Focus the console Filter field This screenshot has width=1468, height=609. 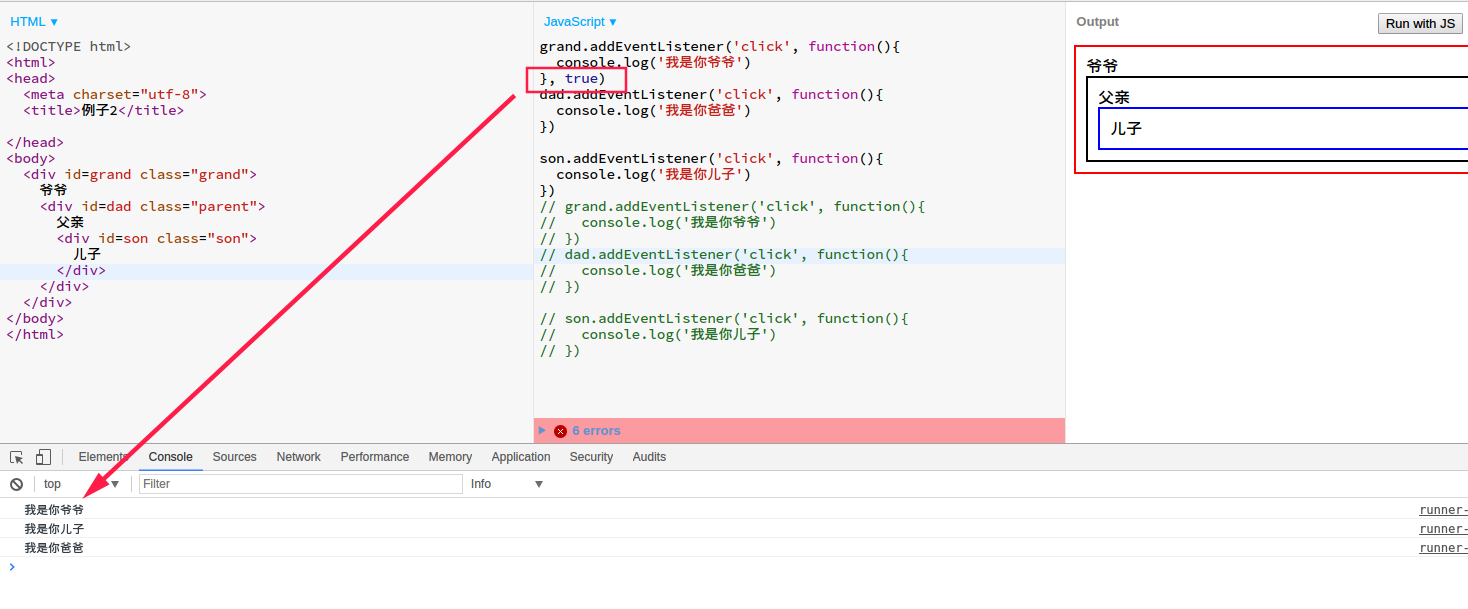click(x=301, y=484)
